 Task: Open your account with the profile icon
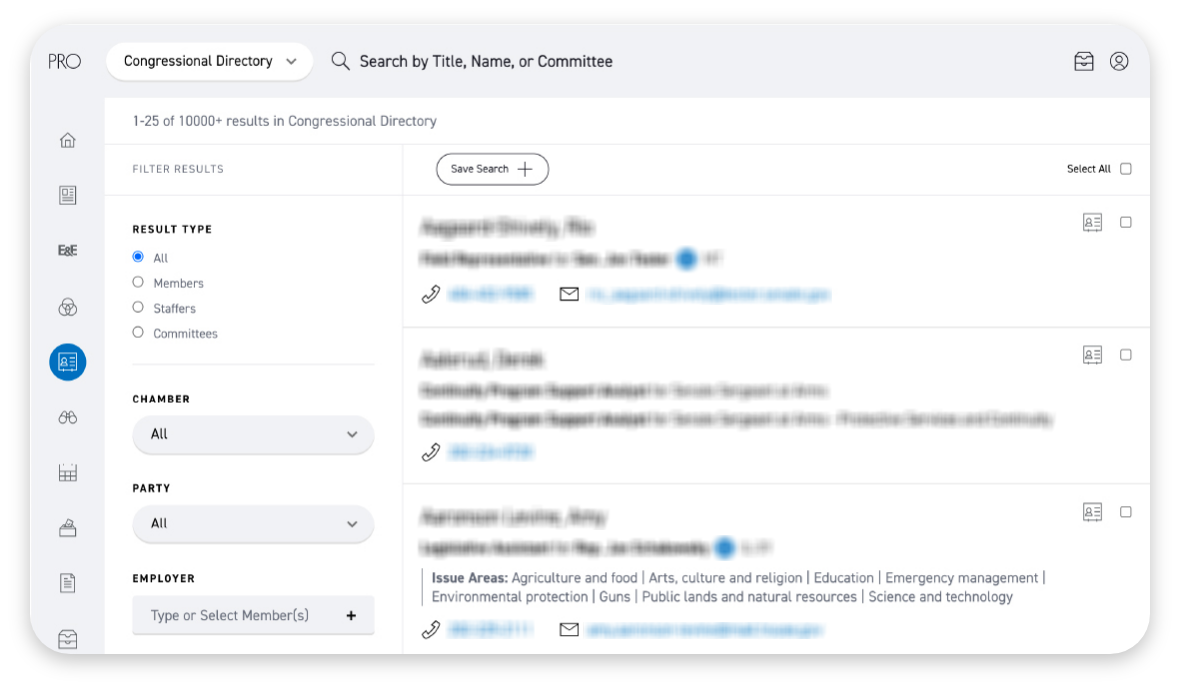1120,61
